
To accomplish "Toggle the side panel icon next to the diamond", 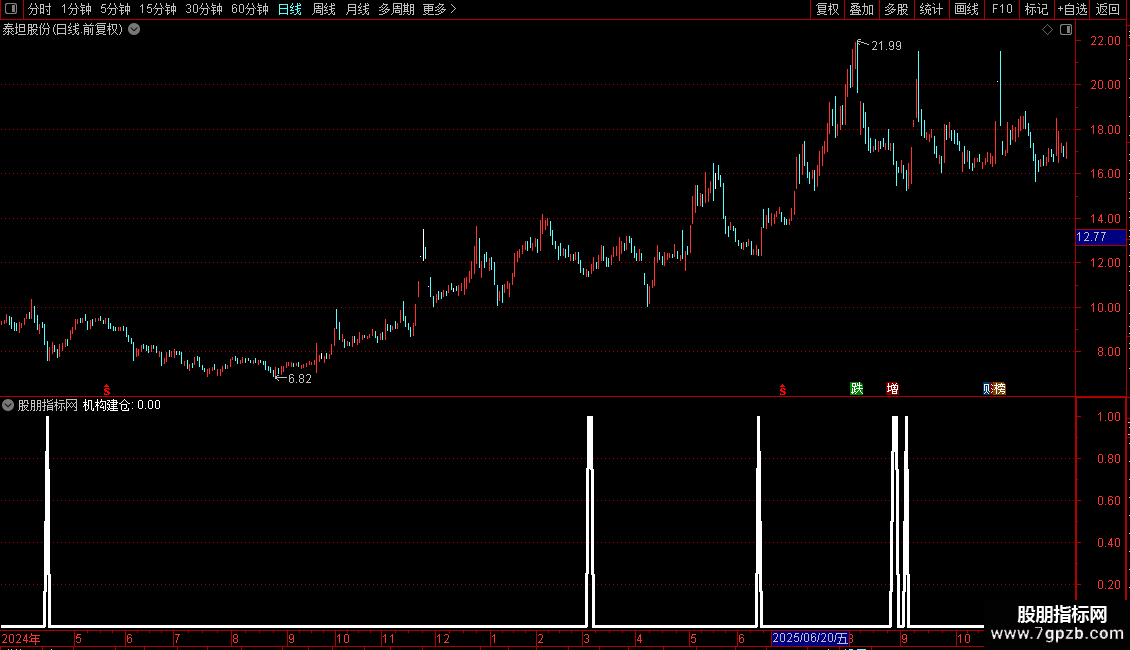I will point(1066,30).
